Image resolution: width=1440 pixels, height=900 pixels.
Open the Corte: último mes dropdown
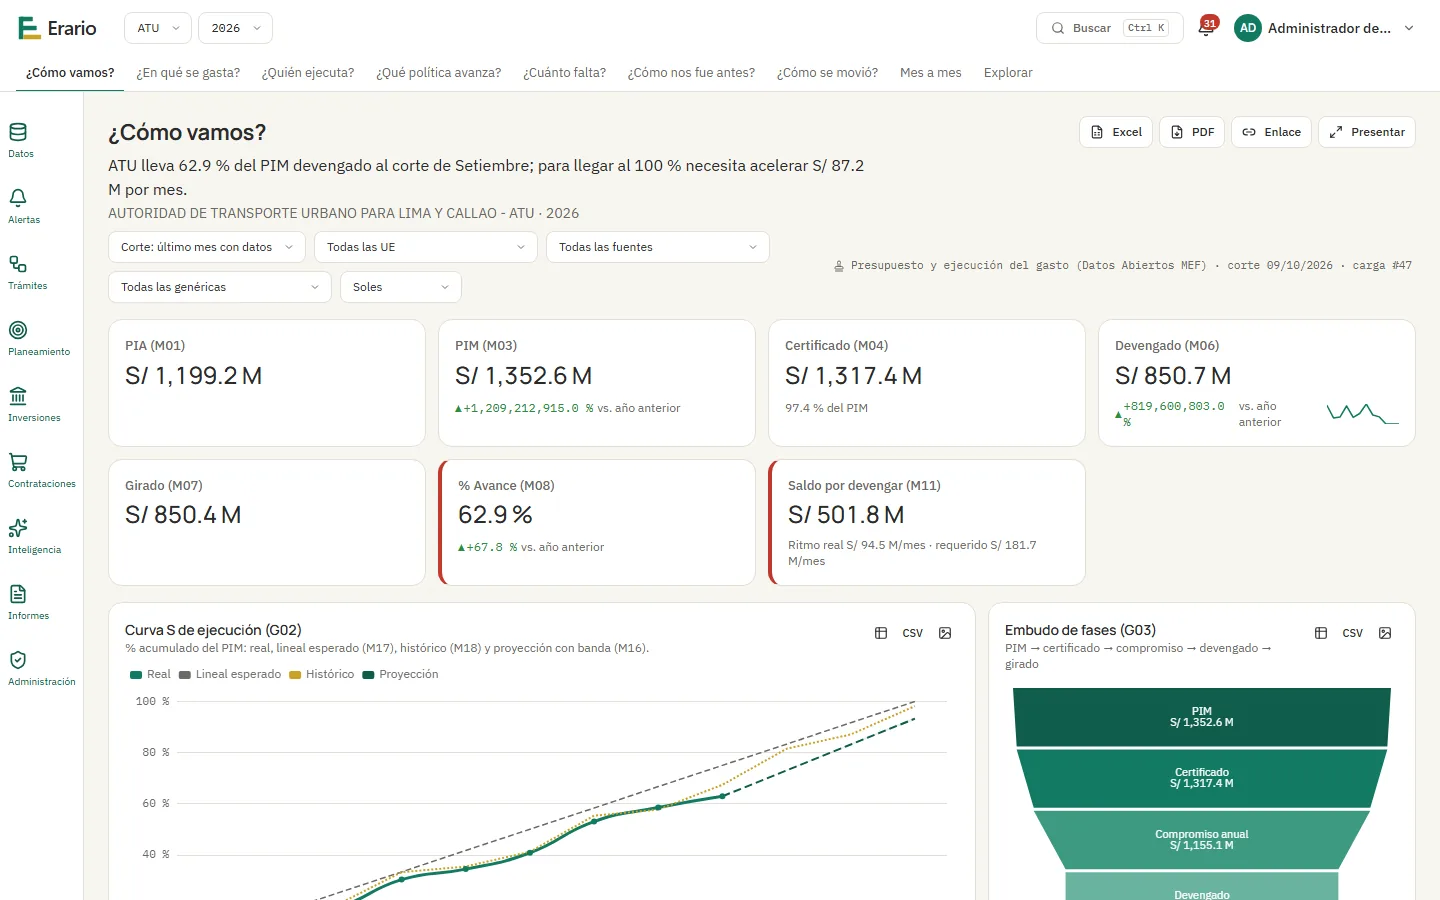tap(207, 247)
